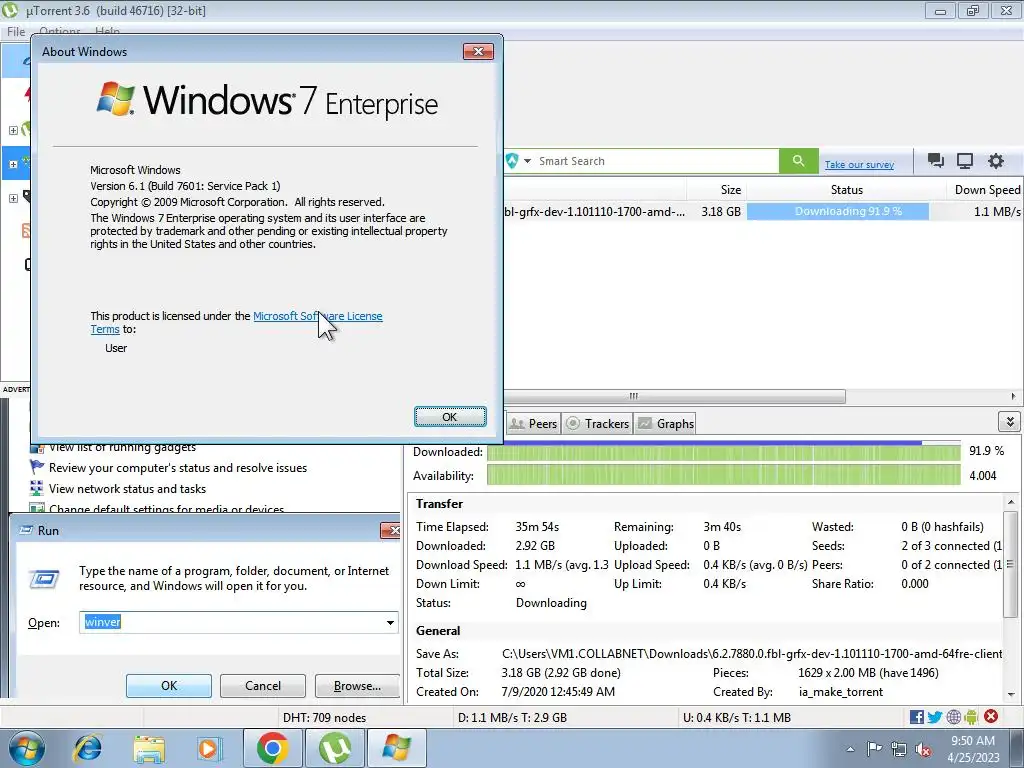Viewport: 1024px width, 768px height.
Task: Expand the third sidebar tree node
Action: click(13, 198)
